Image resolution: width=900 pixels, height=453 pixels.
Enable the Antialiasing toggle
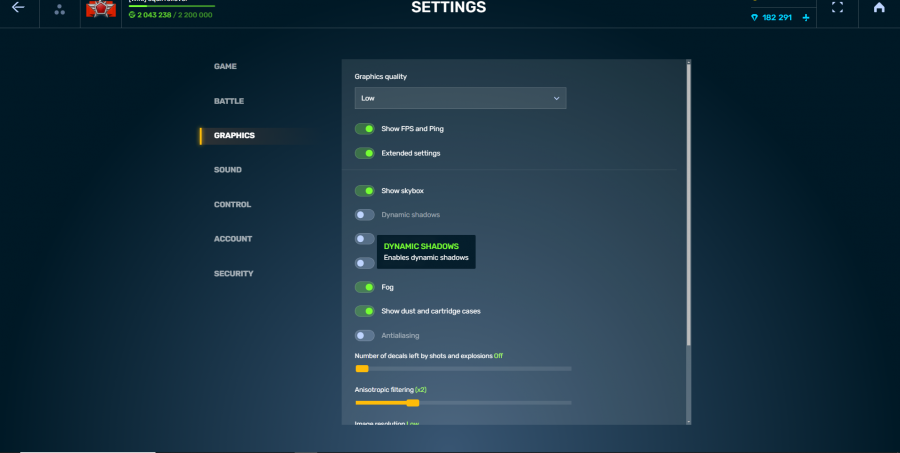tap(365, 335)
